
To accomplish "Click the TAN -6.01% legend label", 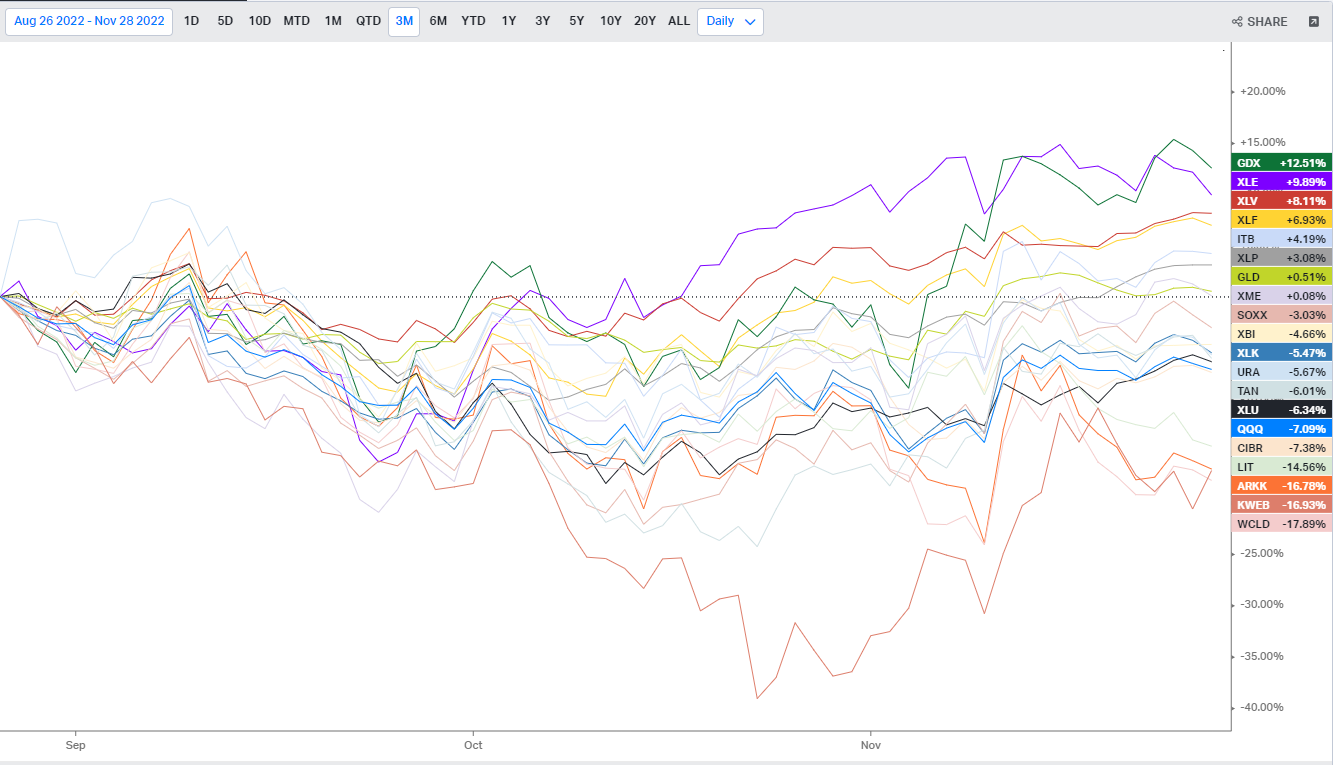I will coord(1281,391).
